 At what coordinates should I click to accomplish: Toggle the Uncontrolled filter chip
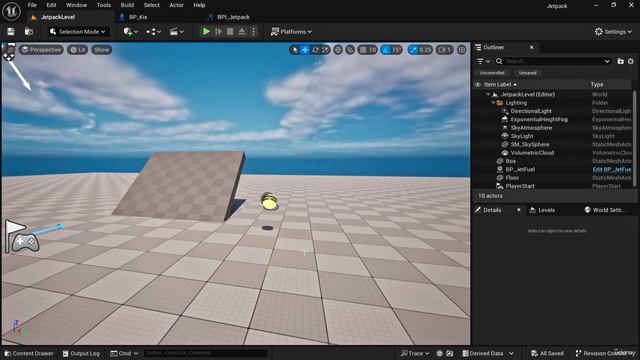tap(492, 73)
